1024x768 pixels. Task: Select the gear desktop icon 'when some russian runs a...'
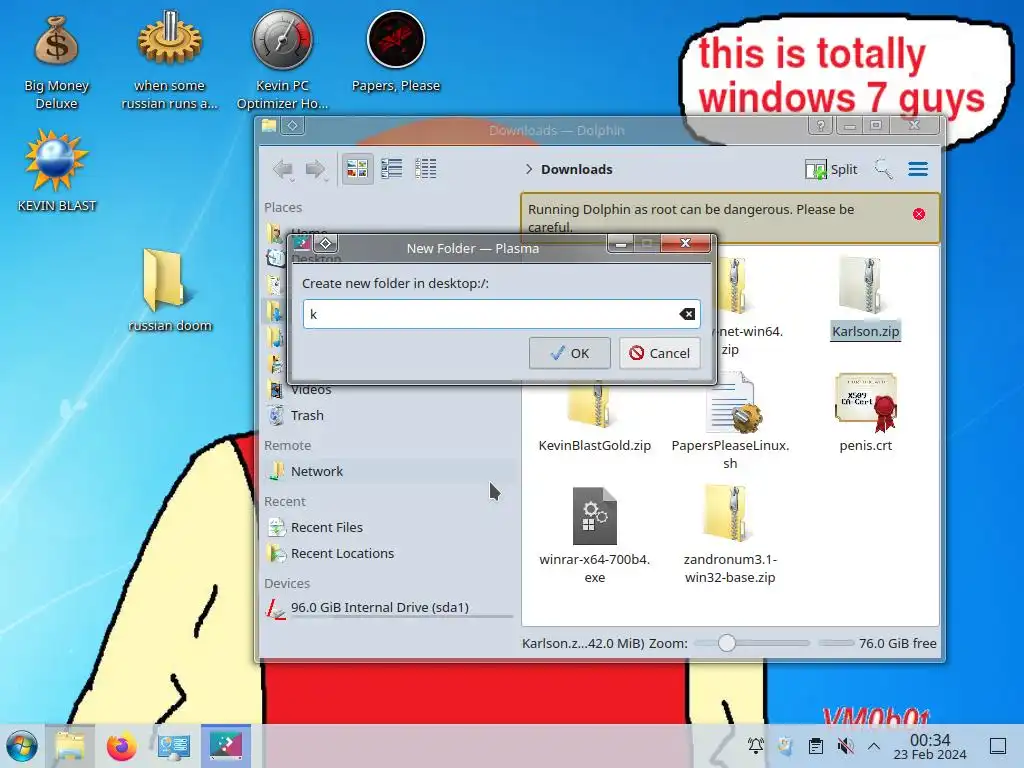point(169,60)
